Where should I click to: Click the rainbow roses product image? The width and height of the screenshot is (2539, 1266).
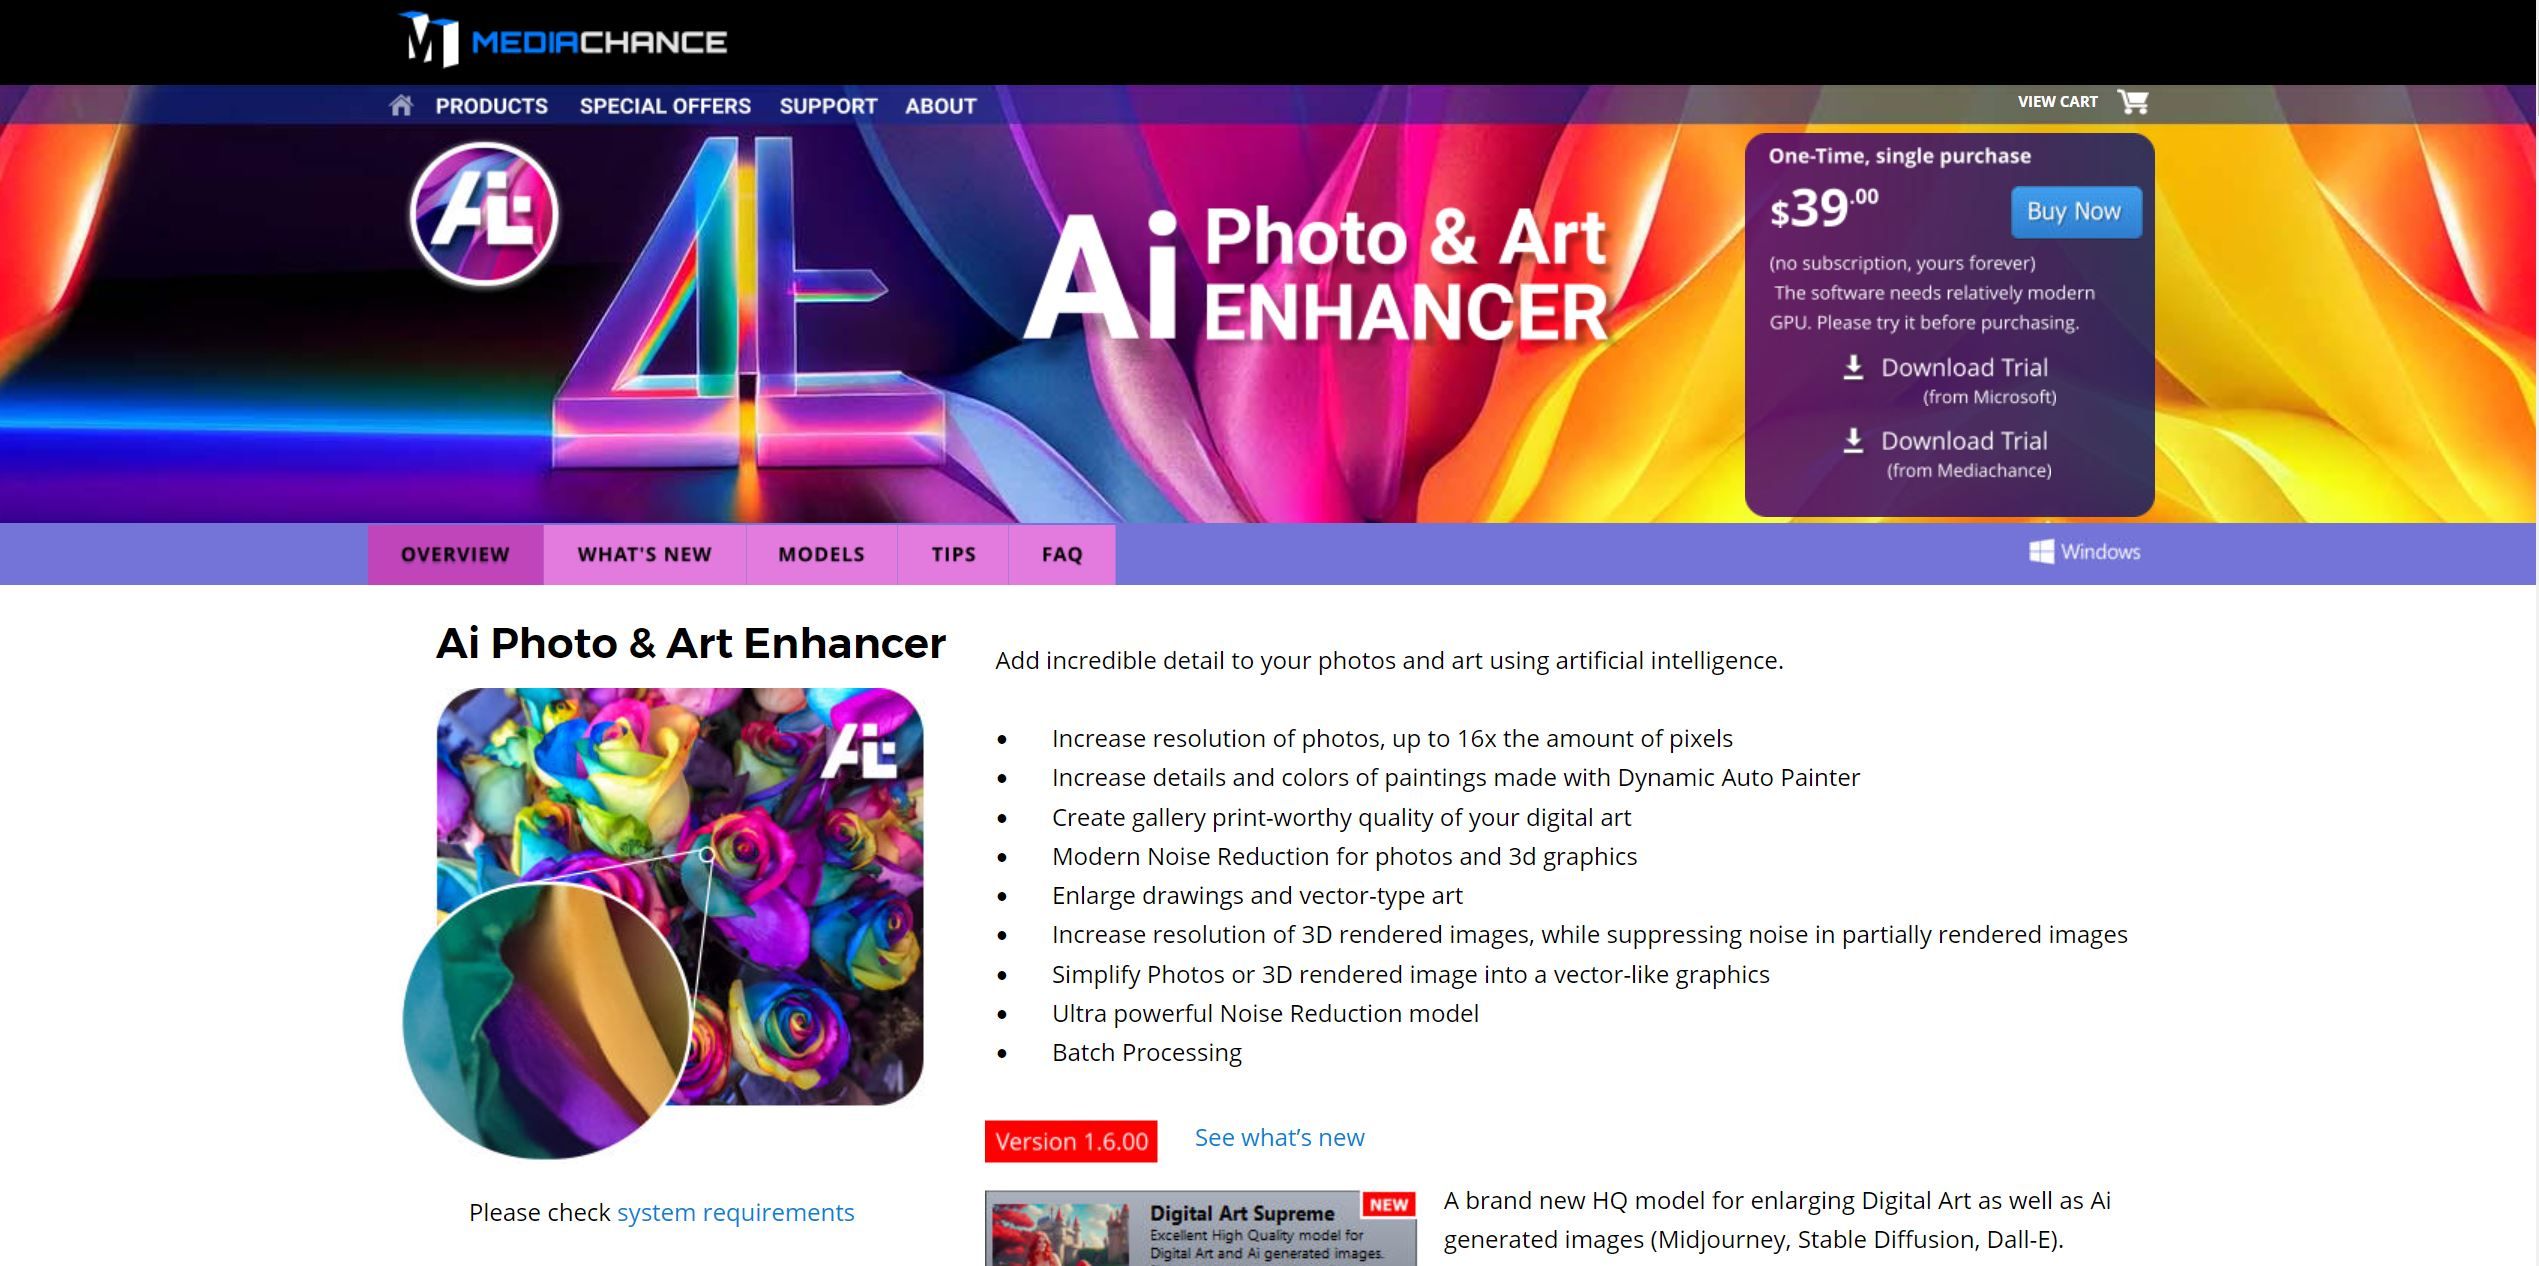[x=663, y=922]
